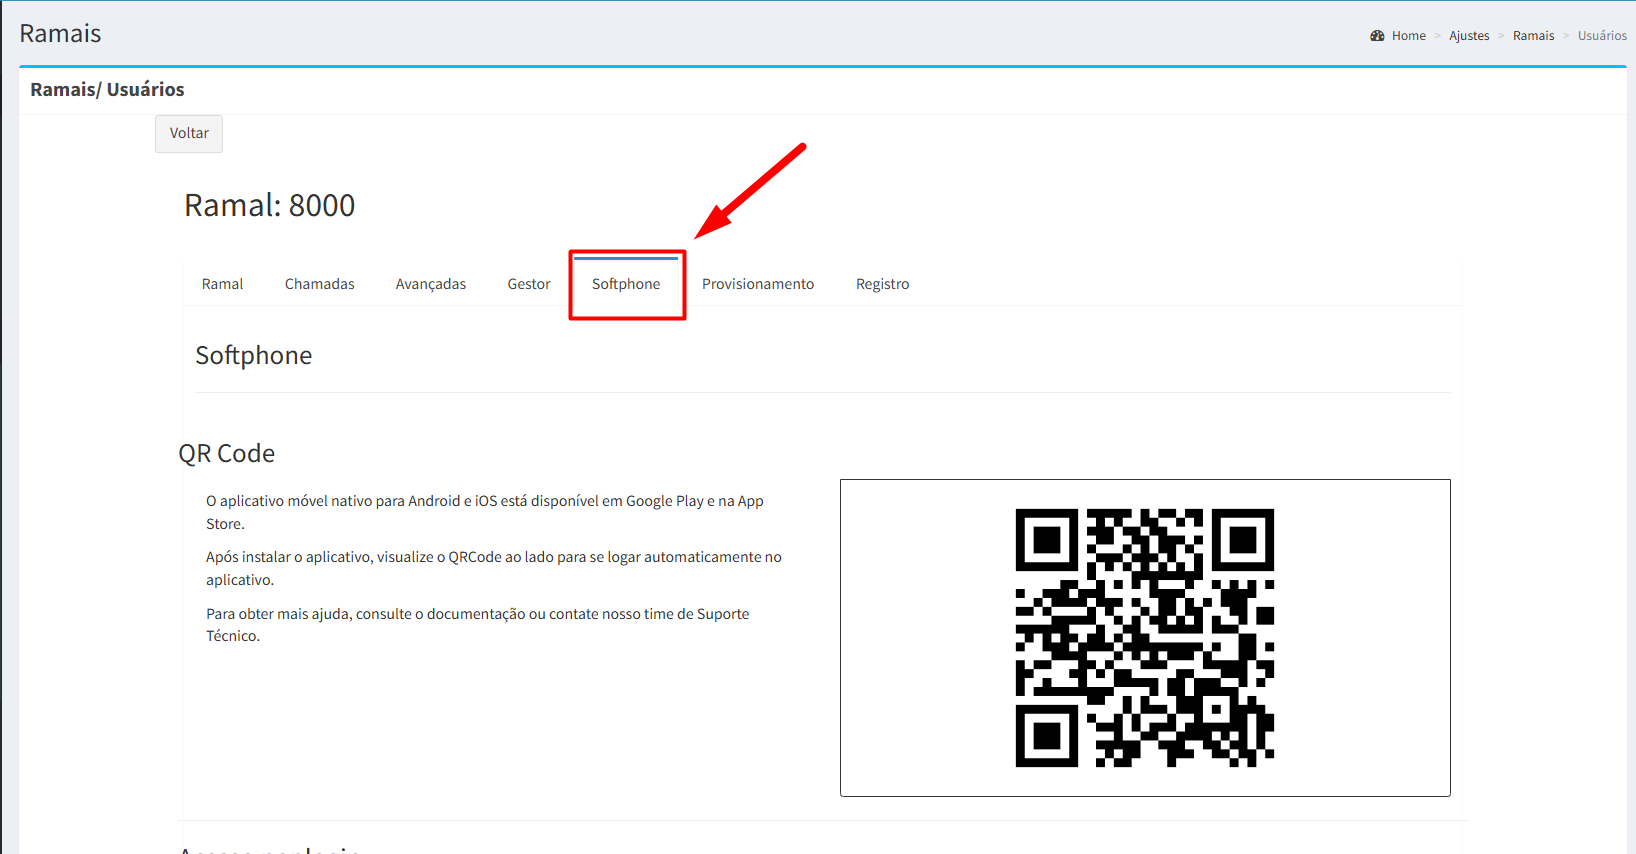Click the paragraph mentioning Suporte Técnico
Image resolution: width=1636 pixels, height=854 pixels.
[x=477, y=624]
